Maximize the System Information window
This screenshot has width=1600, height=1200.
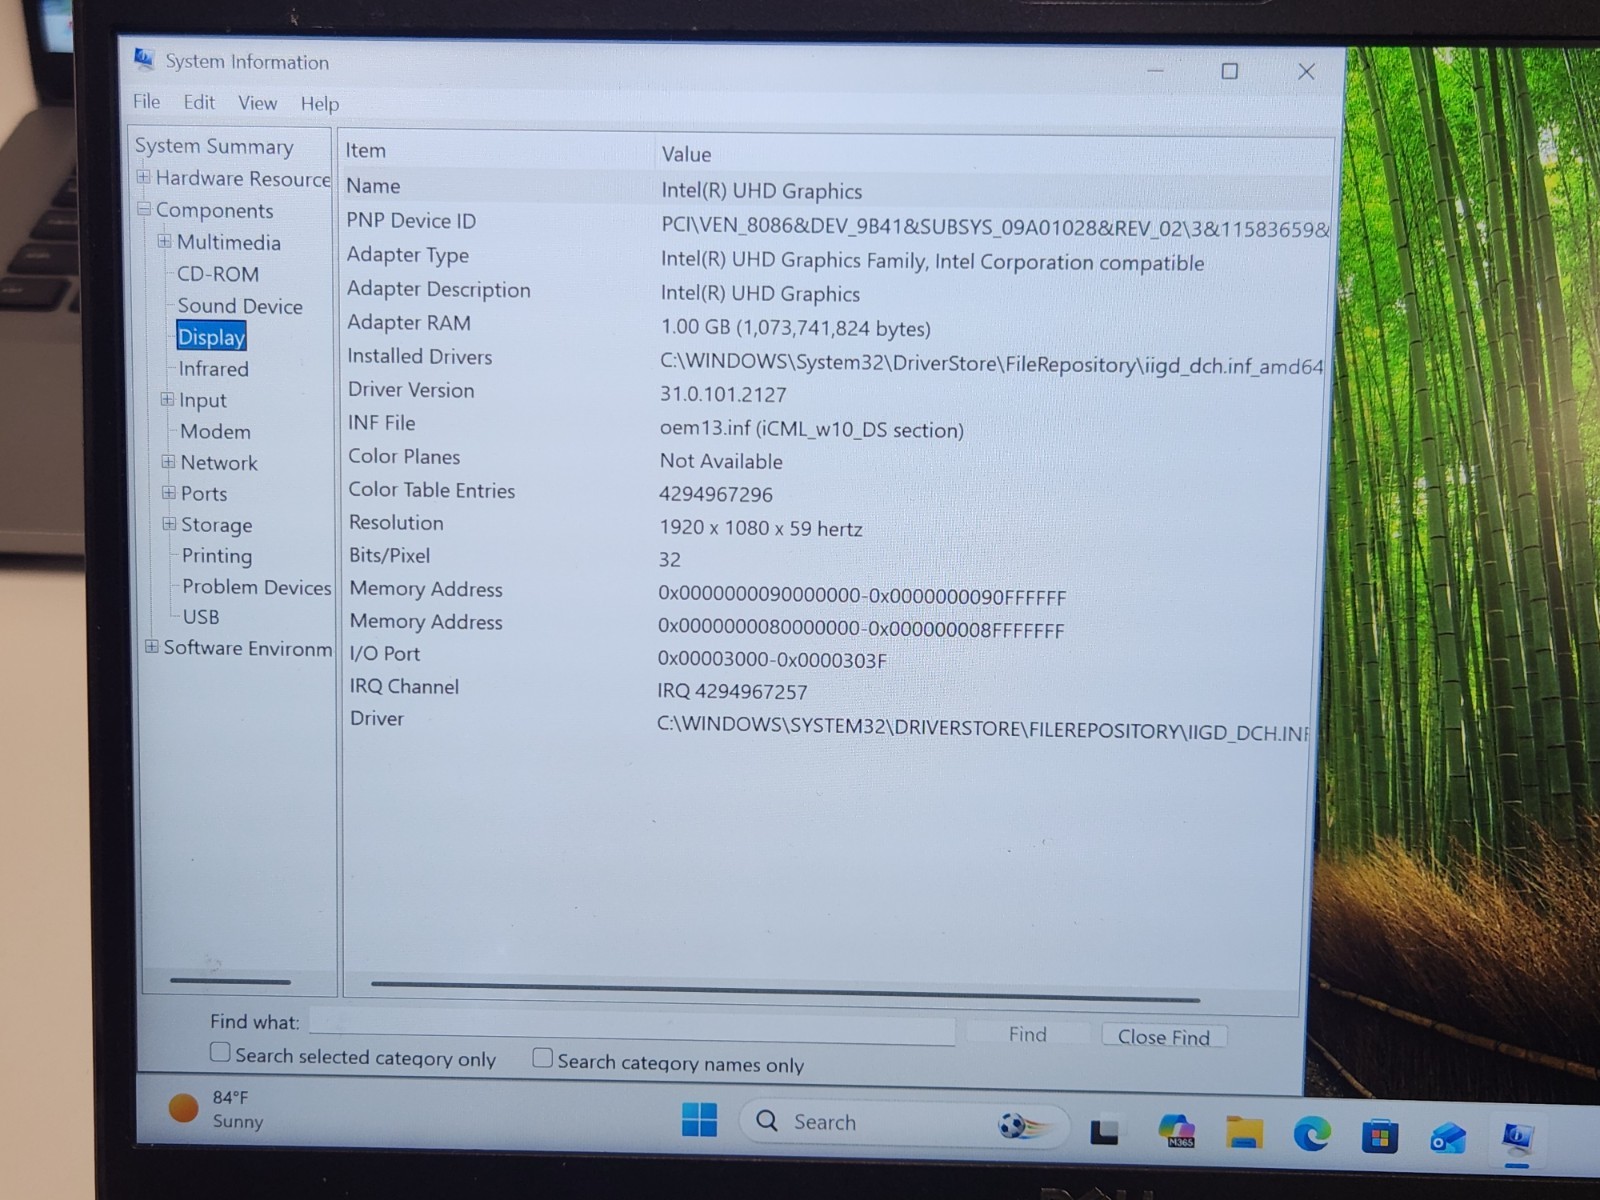[1230, 71]
